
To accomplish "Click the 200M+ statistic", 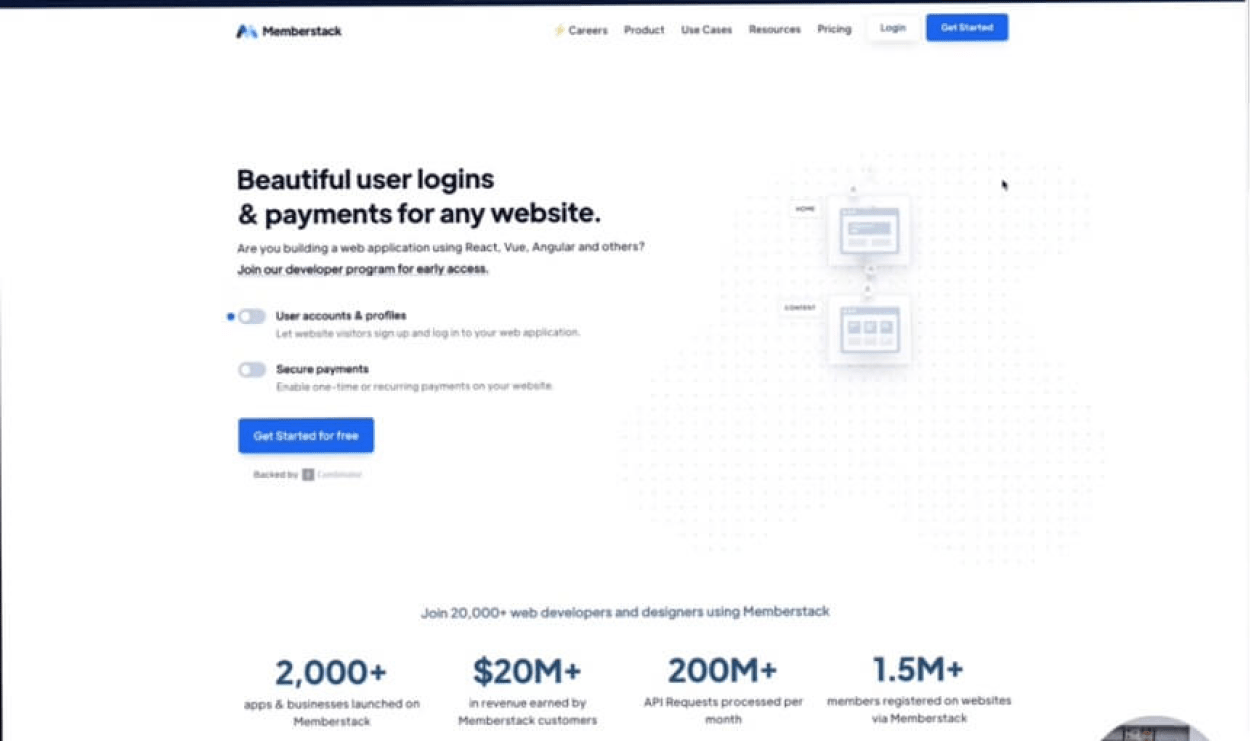I will click(723, 670).
